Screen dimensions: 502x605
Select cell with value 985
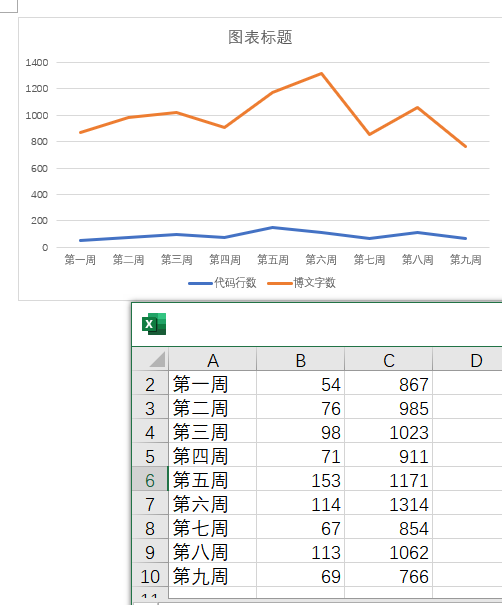click(389, 407)
